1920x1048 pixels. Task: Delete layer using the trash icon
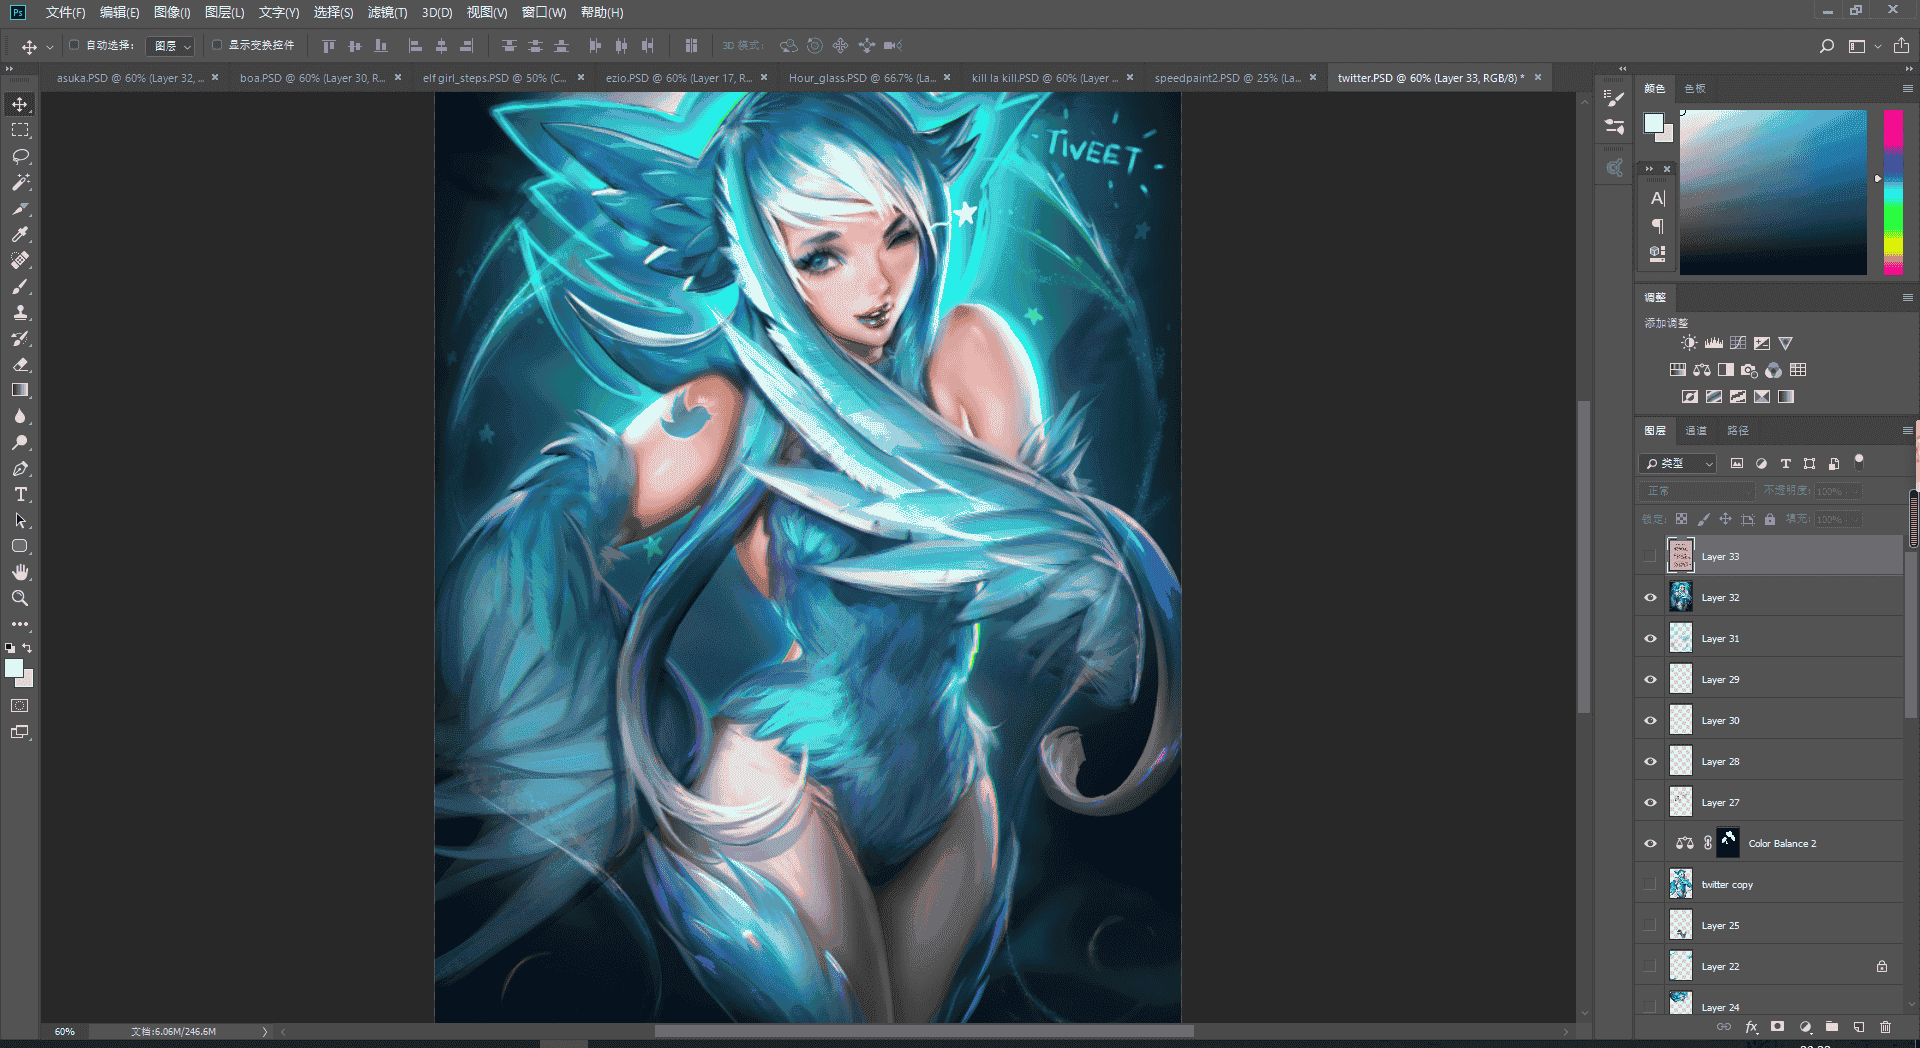[1885, 1027]
